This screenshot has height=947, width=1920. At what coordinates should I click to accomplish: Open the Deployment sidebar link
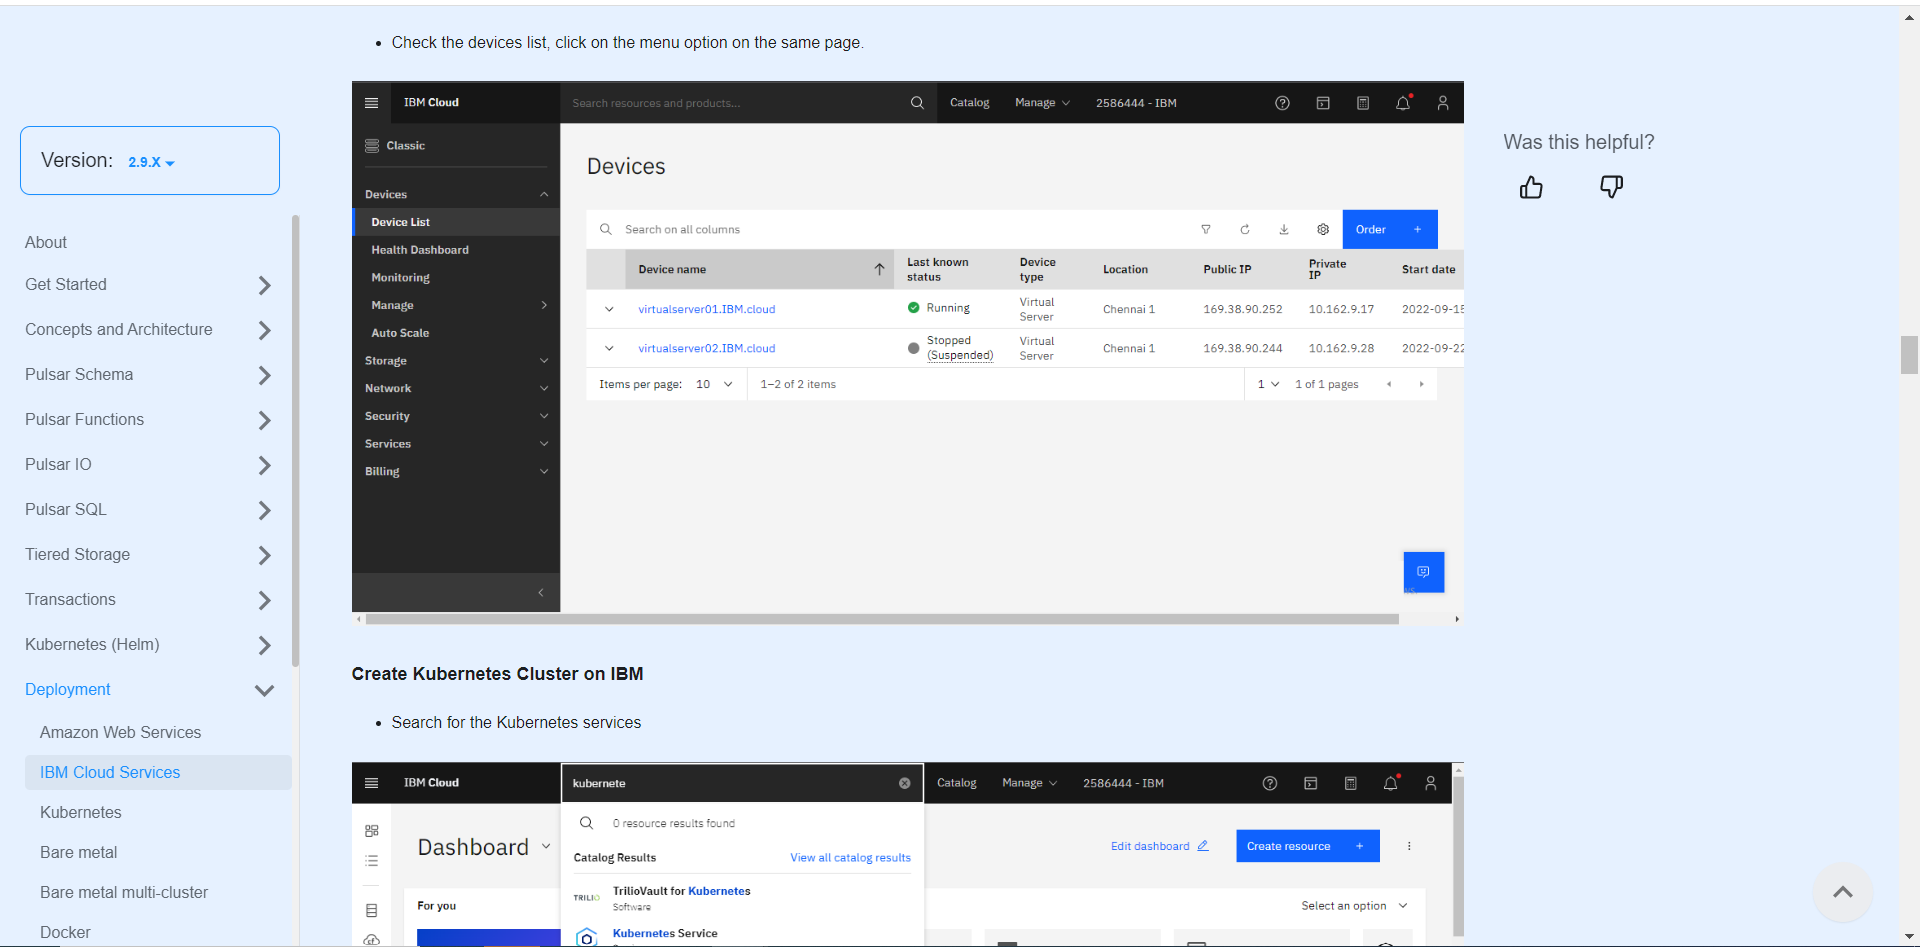68,689
